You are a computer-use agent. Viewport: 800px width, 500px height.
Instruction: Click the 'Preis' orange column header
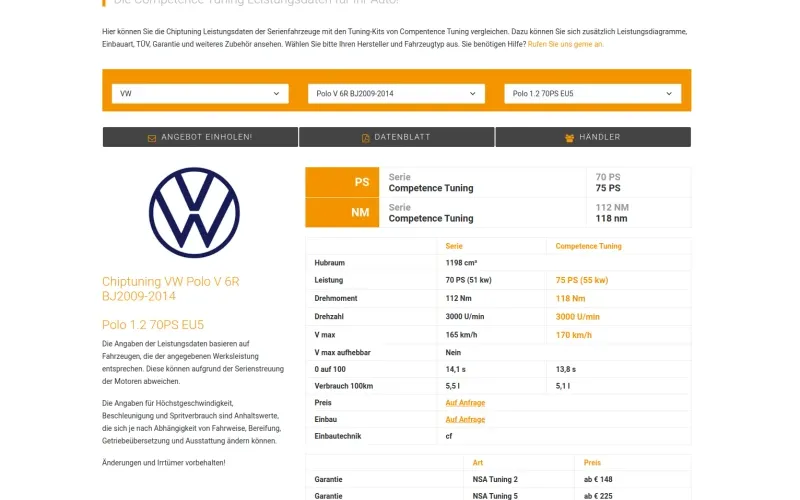(592, 463)
